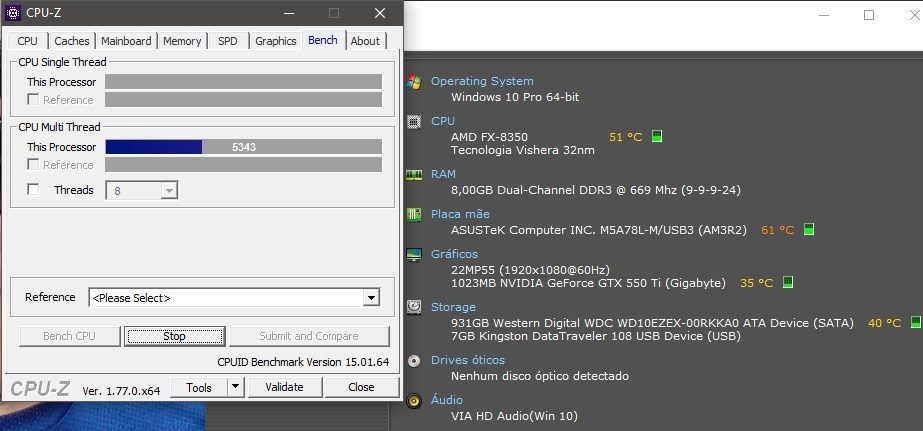
Task: Click the CPU-Z title bar app icon
Action: 12,12
